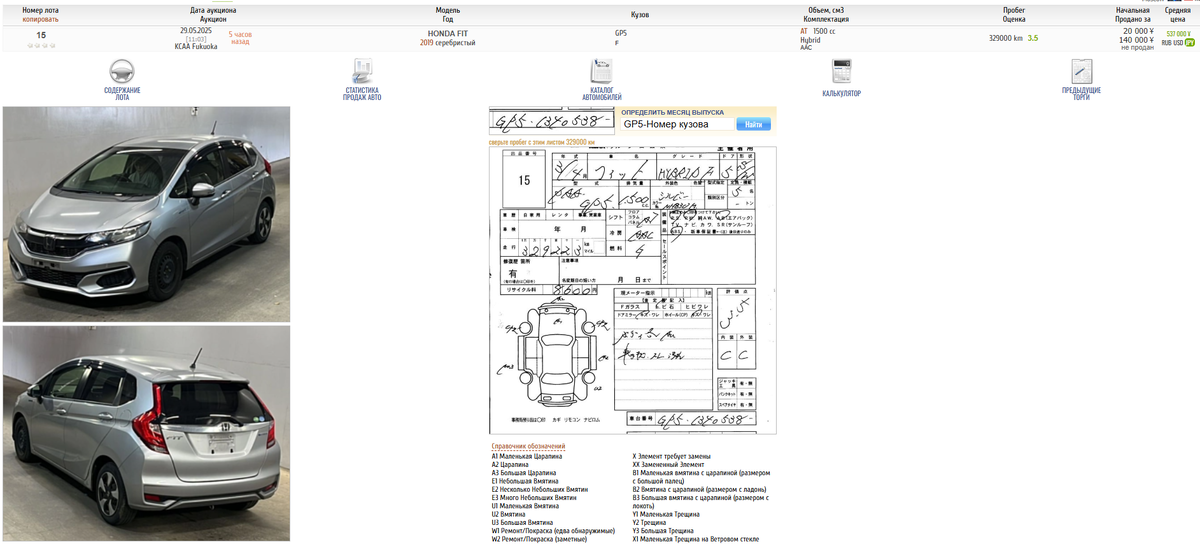
Task: Open 'Предыдущие торги' label link
Action: tap(1081, 93)
